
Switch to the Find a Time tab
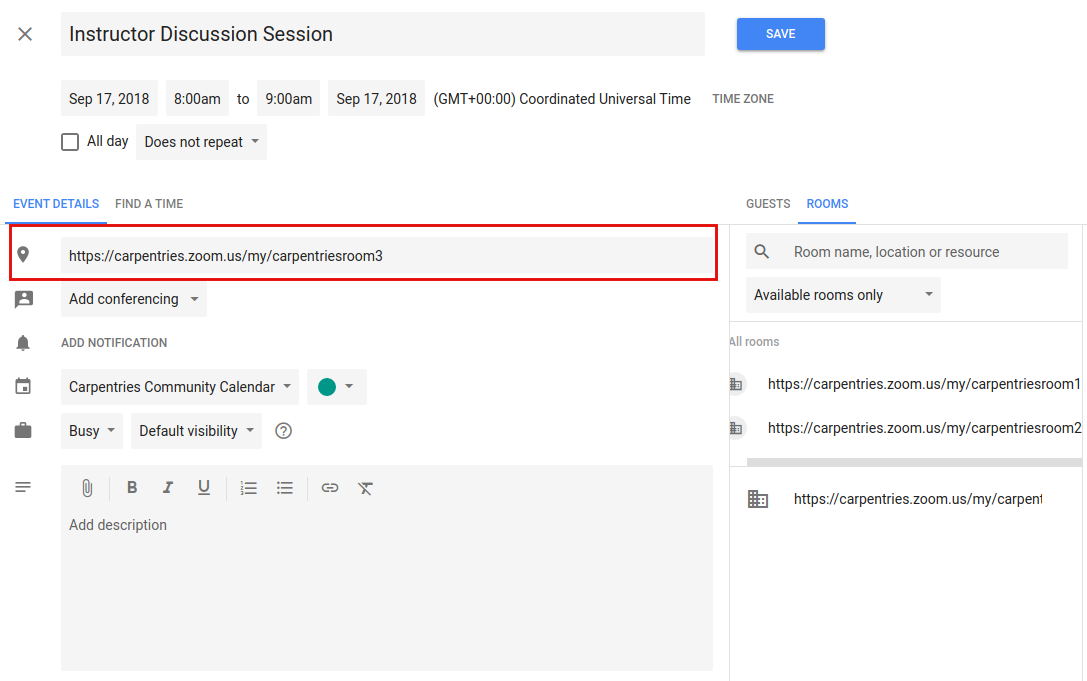click(149, 204)
